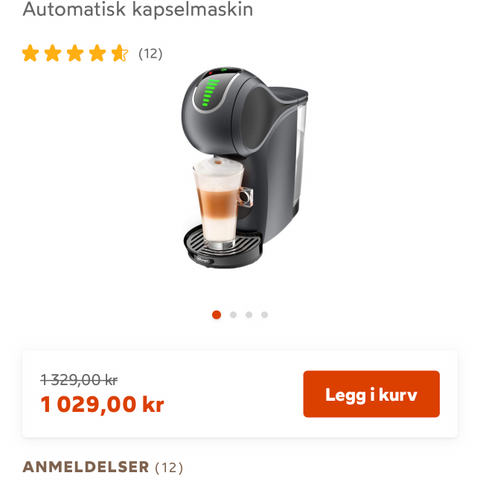Image resolution: width=480 pixels, height=480 pixels.
Task: Switch to the third image dot
Action: [249, 315]
